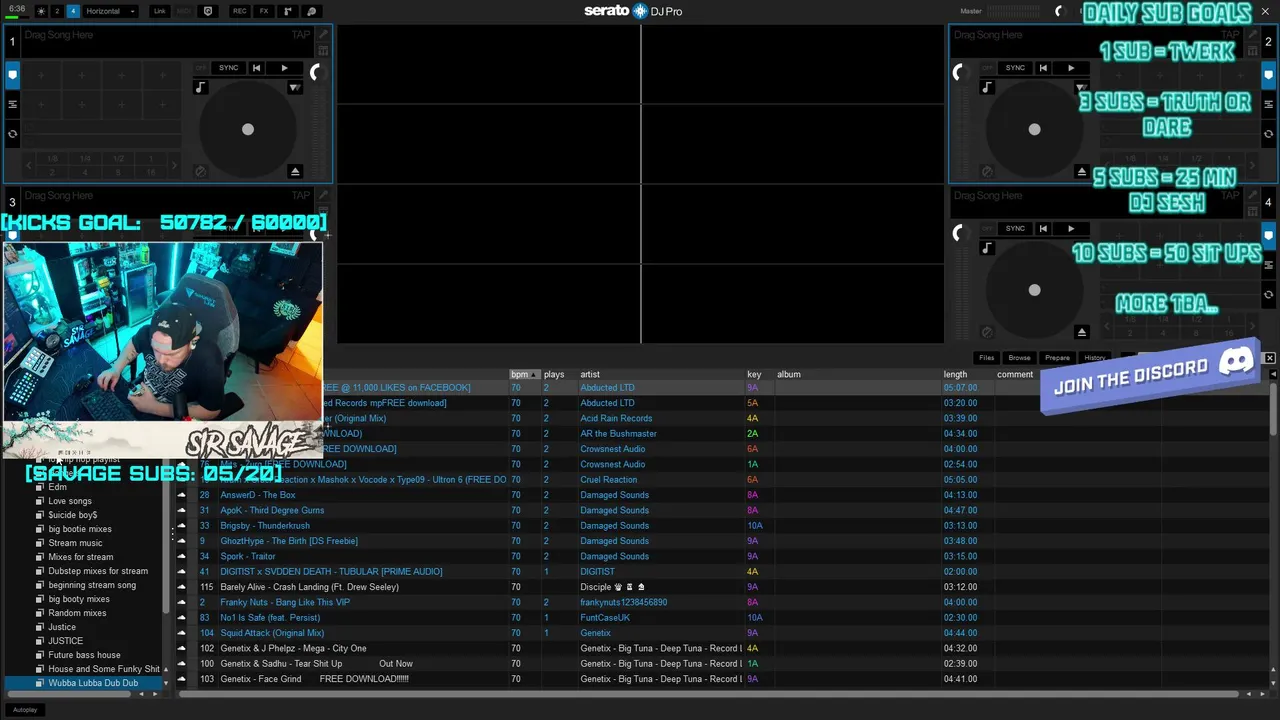The image size is (1280, 720).
Task: Sort by plays column header
Action: click(554, 374)
